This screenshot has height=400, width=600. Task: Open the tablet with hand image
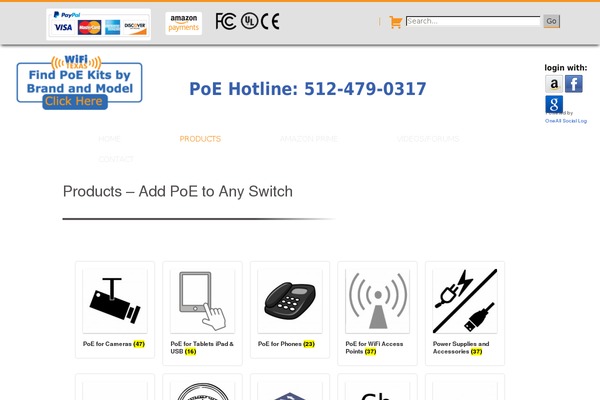pyautogui.click(x=202, y=300)
